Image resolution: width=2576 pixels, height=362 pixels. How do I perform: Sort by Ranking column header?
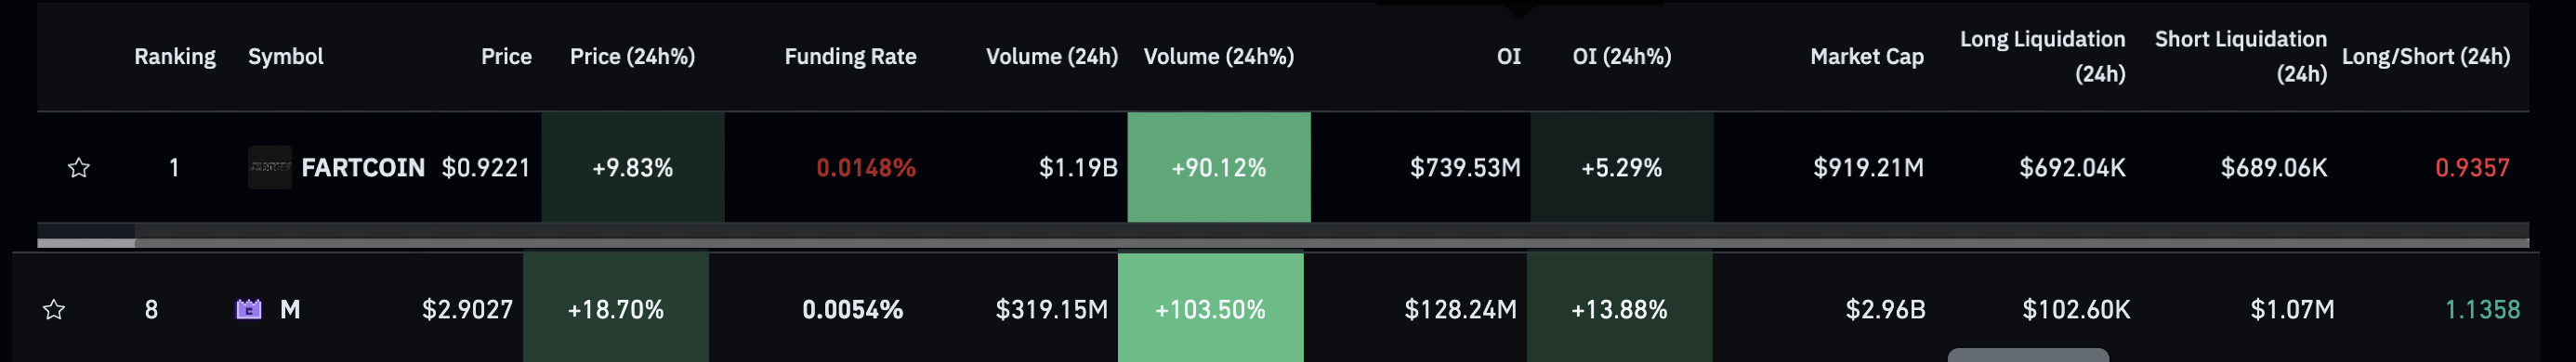coord(175,56)
